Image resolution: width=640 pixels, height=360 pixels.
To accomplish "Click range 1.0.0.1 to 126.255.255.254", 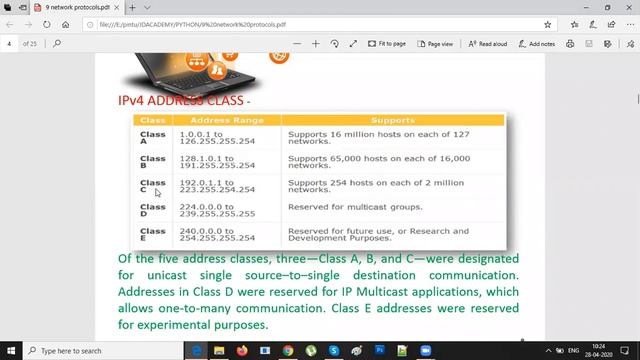I will [x=217, y=138].
